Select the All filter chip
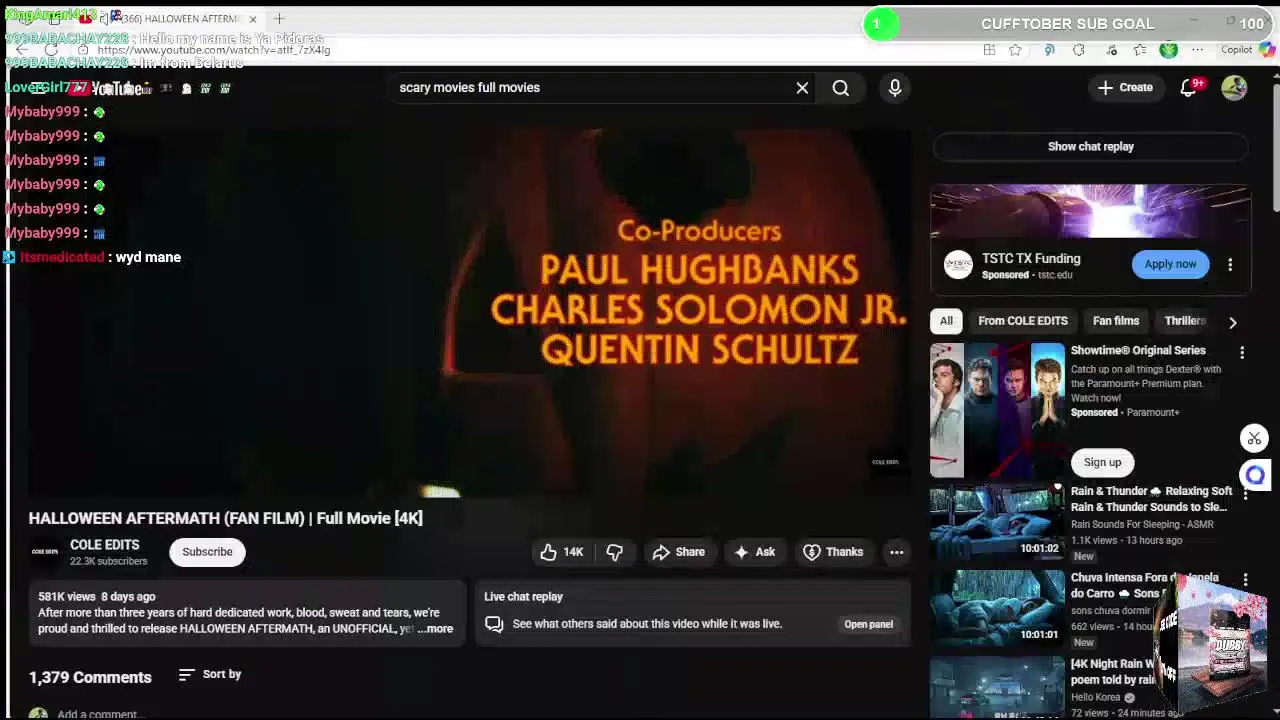 coord(946,321)
